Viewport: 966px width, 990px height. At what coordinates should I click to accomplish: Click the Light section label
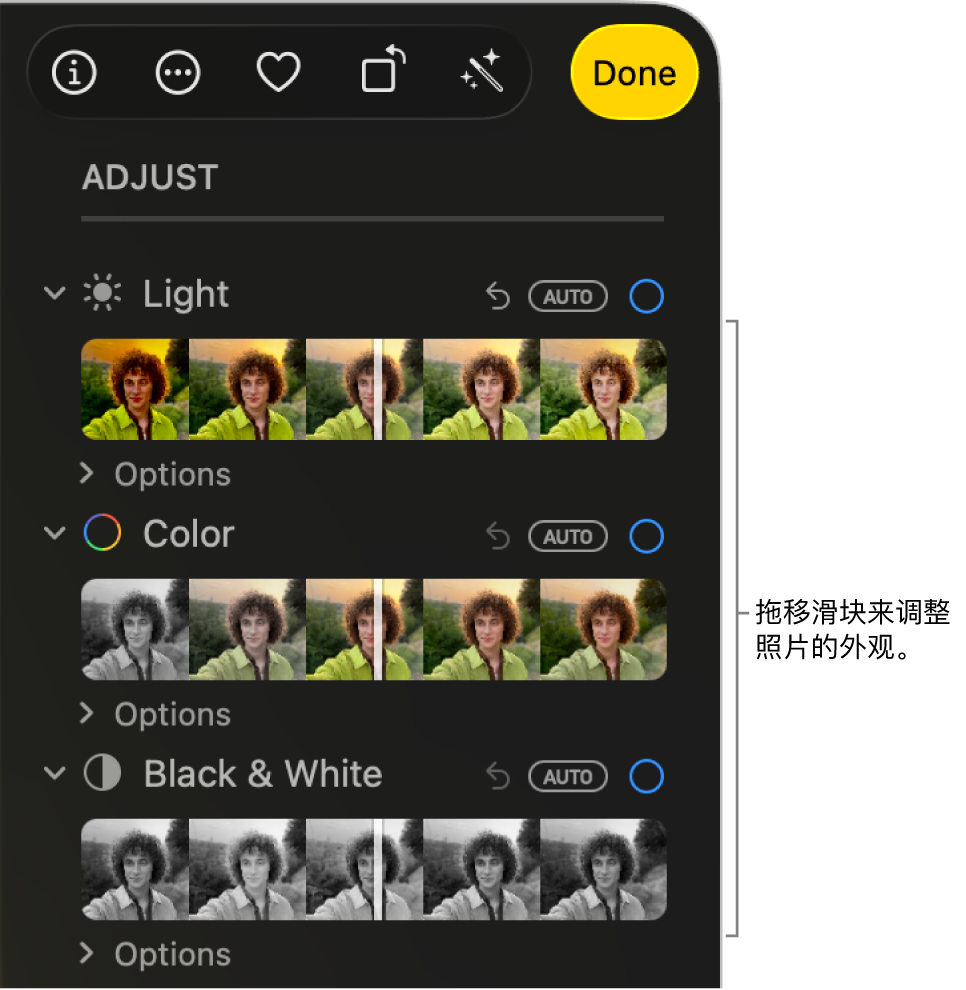(186, 294)
